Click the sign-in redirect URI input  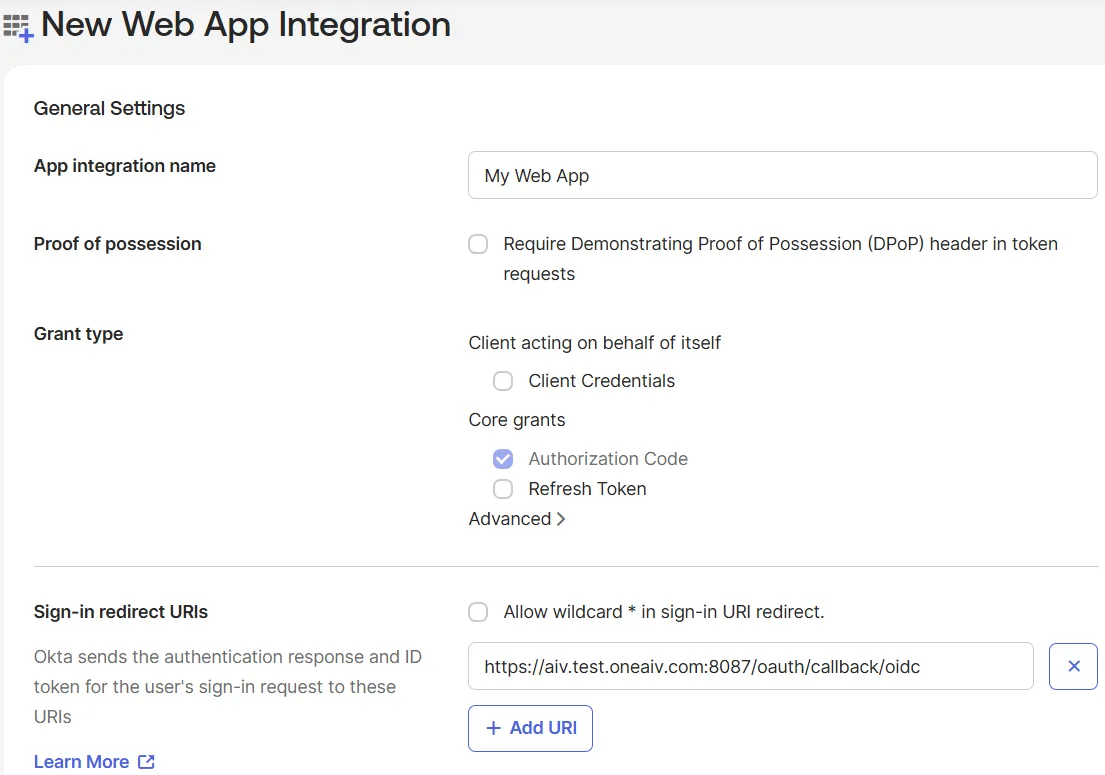(751, 666)
